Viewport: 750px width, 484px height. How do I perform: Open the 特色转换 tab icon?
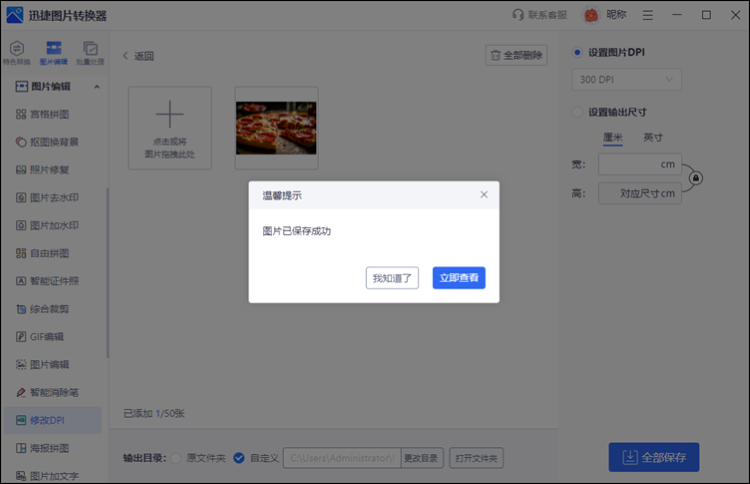point(17,48)
